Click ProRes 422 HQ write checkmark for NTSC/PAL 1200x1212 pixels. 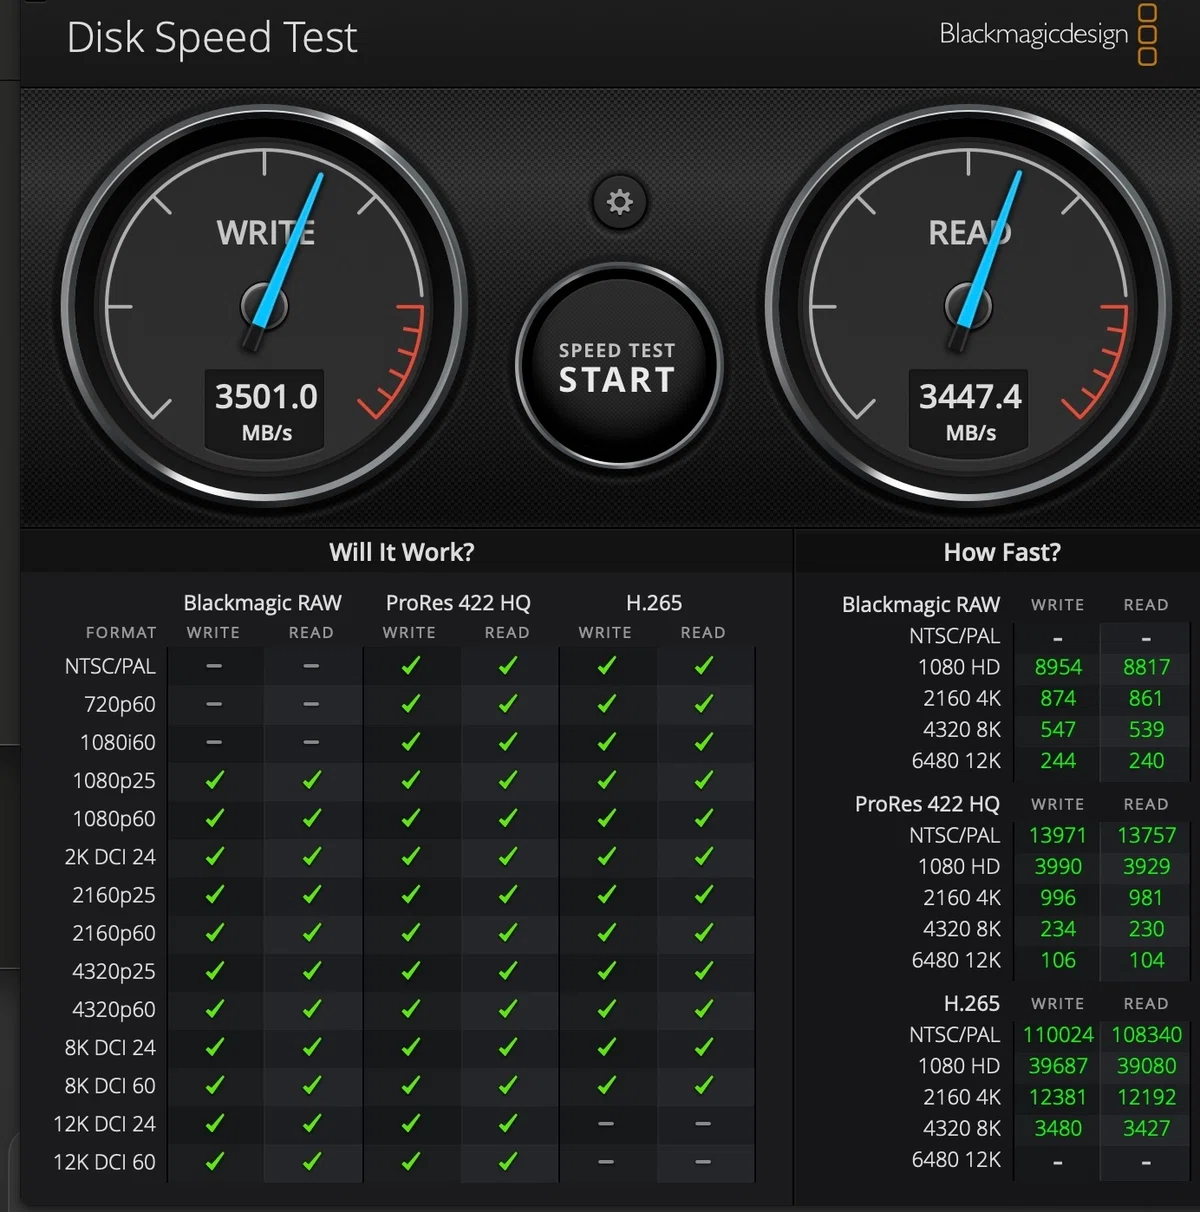(x=410, y=666)
